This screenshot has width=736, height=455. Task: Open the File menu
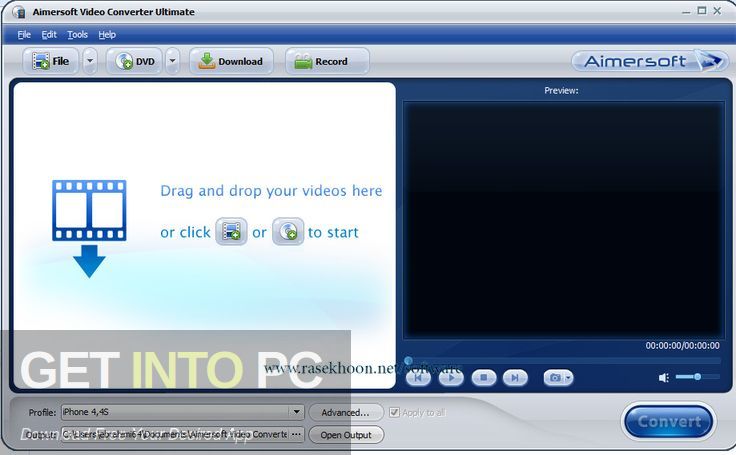pos(24,35)
